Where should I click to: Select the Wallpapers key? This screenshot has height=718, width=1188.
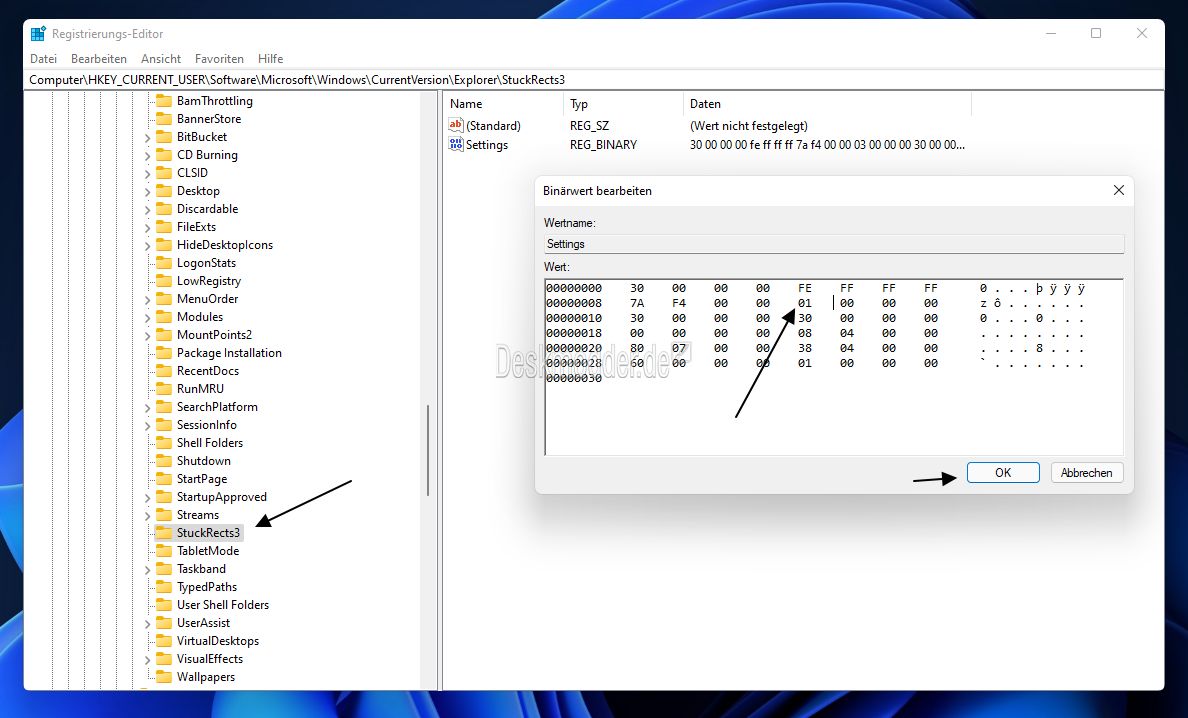coord(206,677)
